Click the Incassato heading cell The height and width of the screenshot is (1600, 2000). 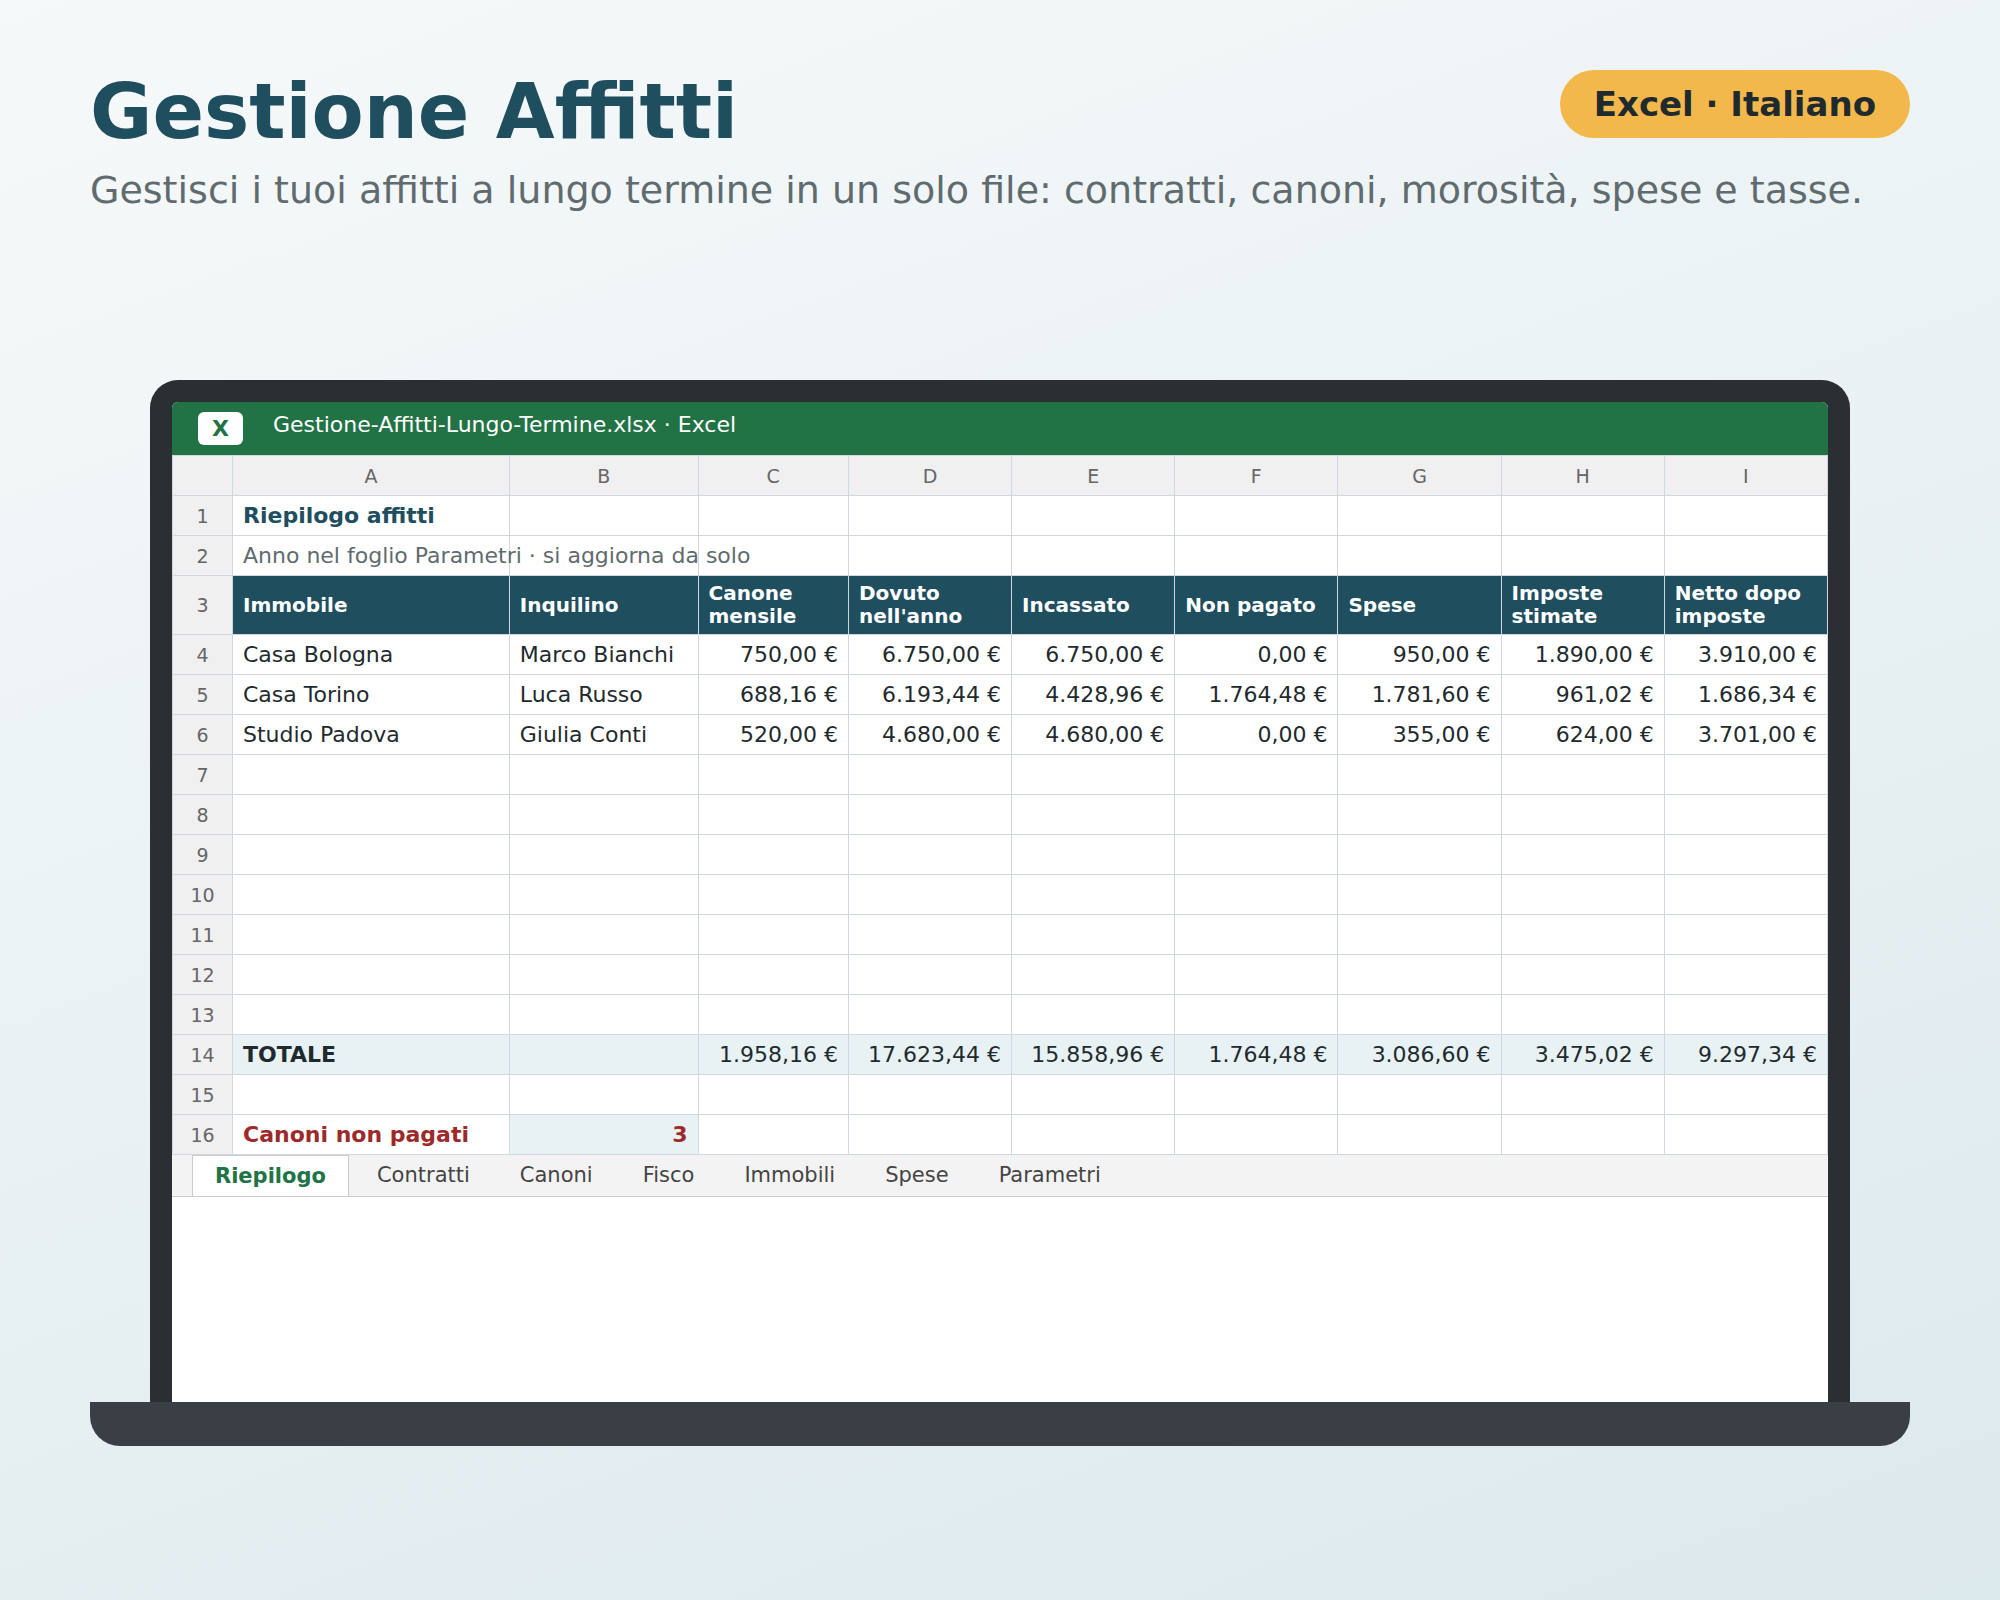1093,605
